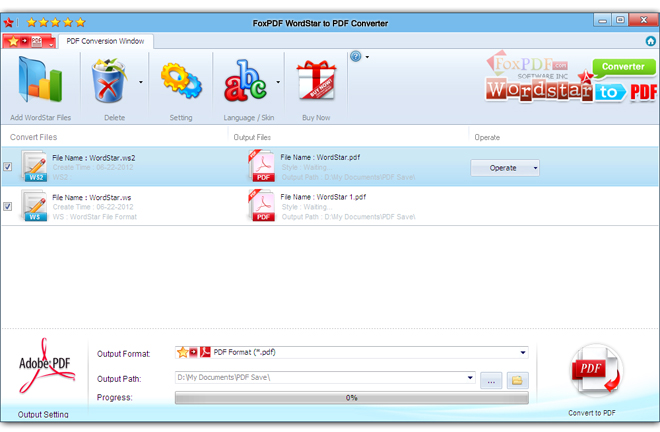The height and width of the screenshot is (432, 660).
Task: Uncheck the WordStar.ws file checkbox
Action: pyautogui.click(x=8, y=206)
